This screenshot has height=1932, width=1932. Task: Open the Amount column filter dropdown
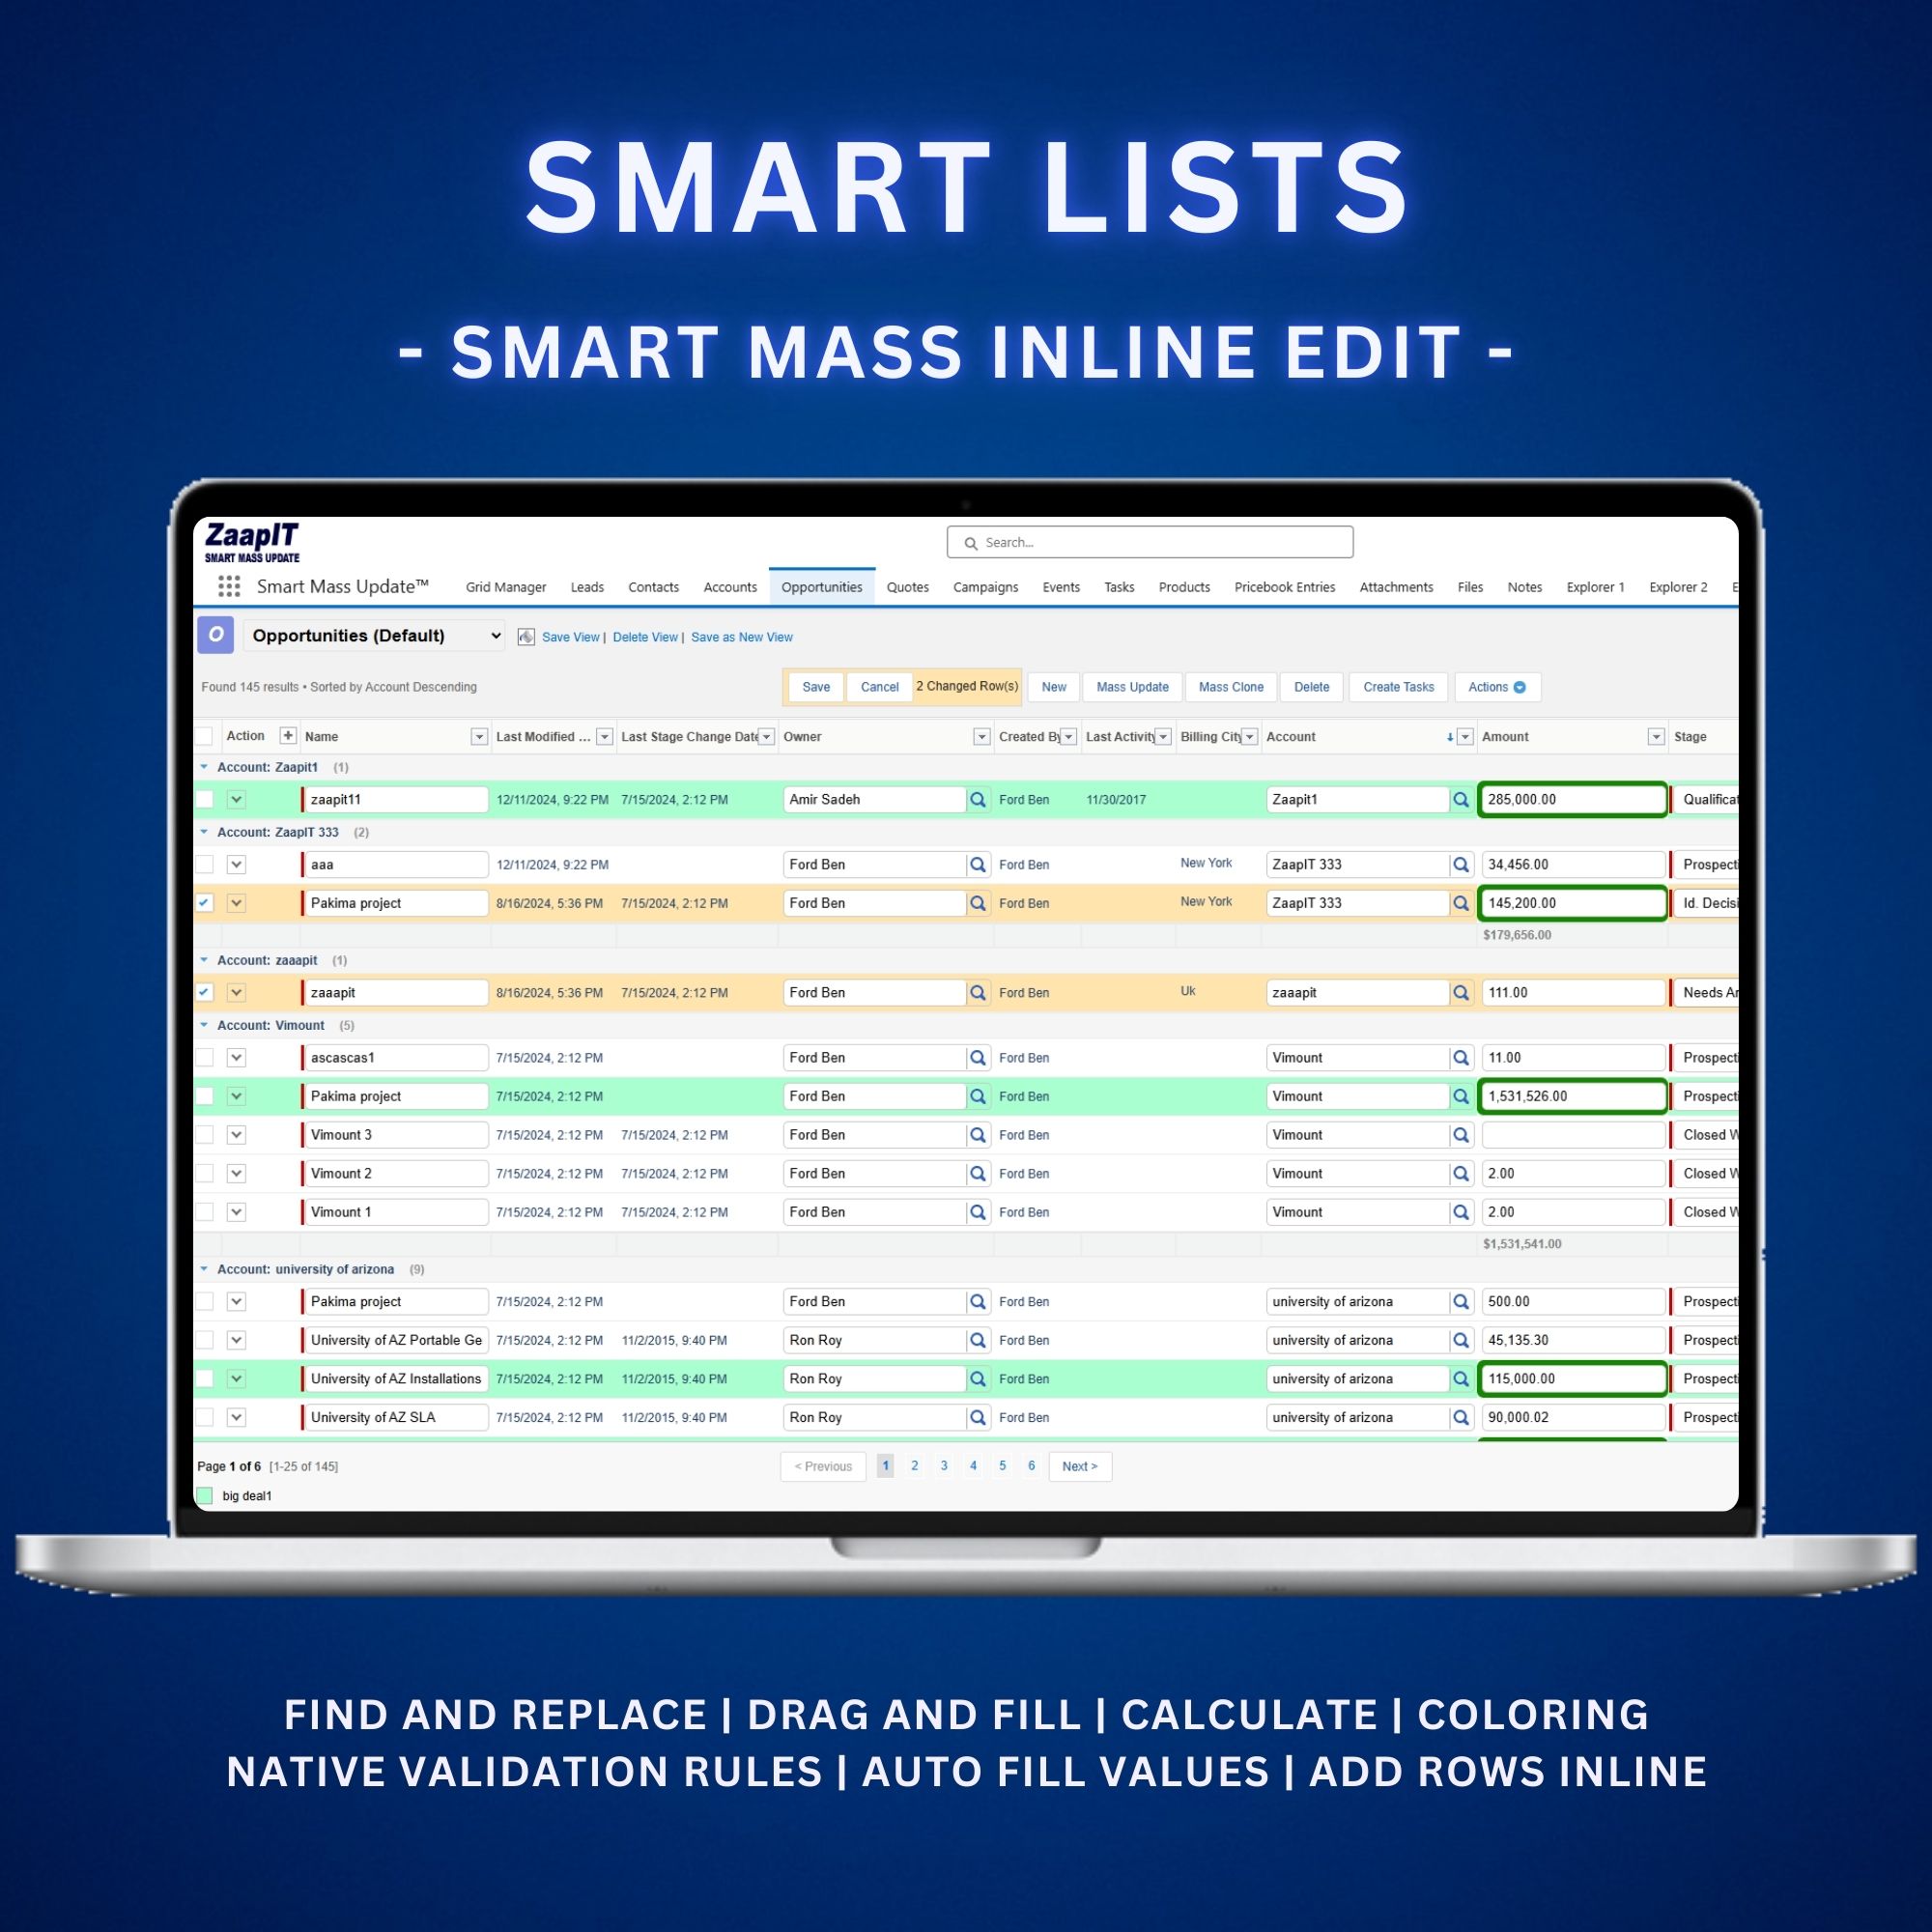coord(1656,737)
